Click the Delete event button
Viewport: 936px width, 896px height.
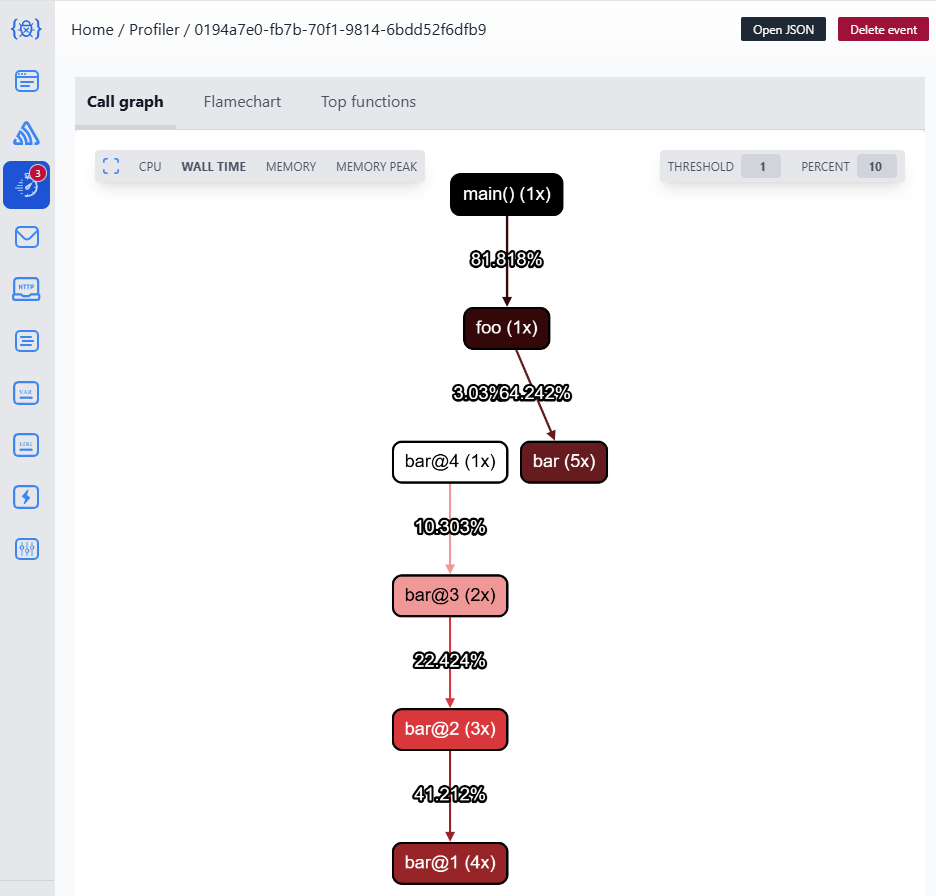pos(883,29)
